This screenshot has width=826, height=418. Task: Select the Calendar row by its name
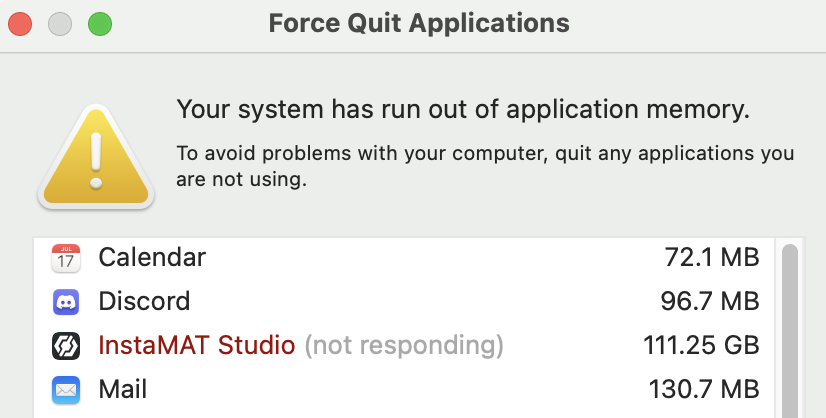152,258
